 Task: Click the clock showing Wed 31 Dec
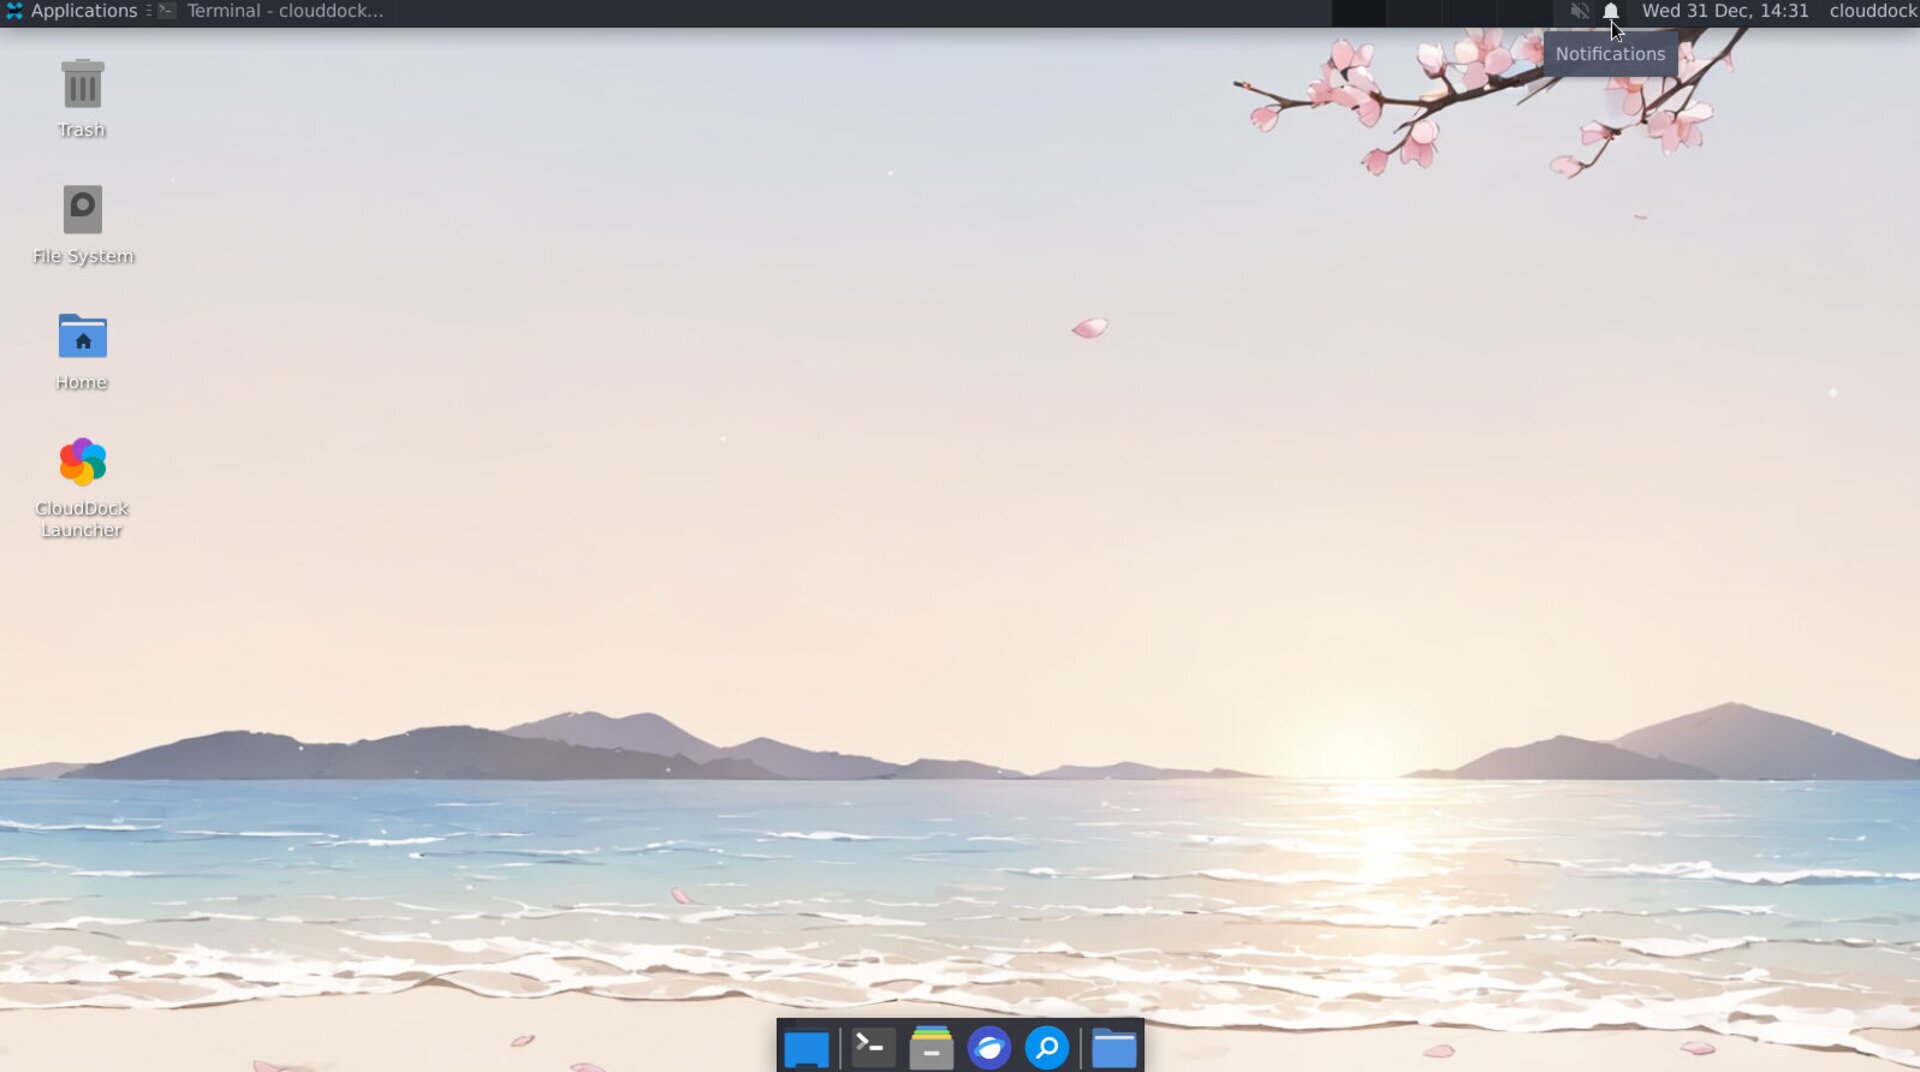coord(1724,12)
